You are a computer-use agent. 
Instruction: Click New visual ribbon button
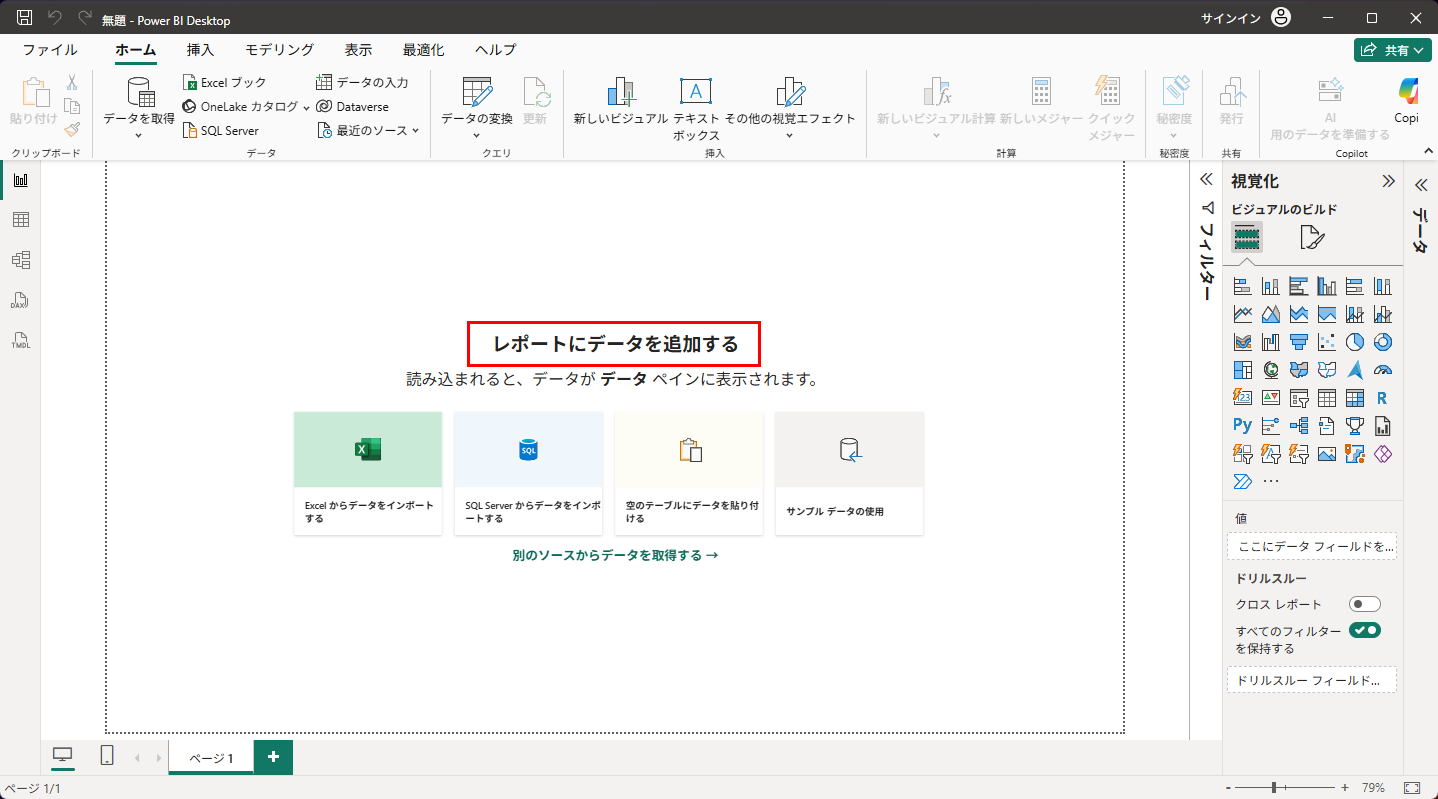(621, 102)
